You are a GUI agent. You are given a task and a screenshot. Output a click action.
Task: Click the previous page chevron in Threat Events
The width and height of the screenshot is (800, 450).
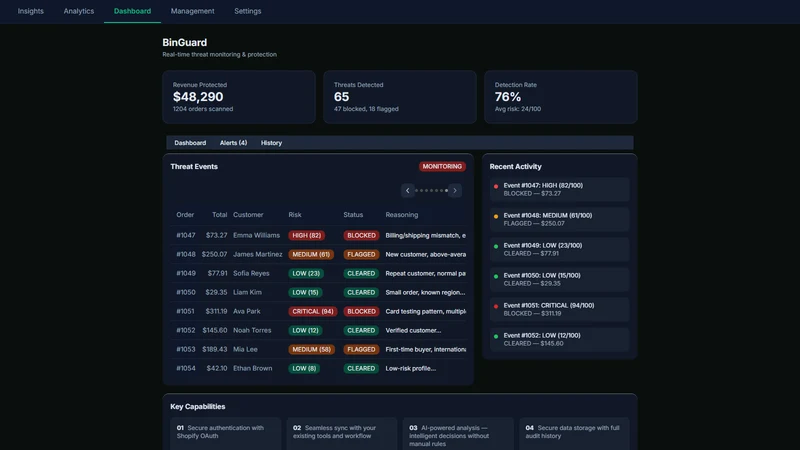click(407, 190)
